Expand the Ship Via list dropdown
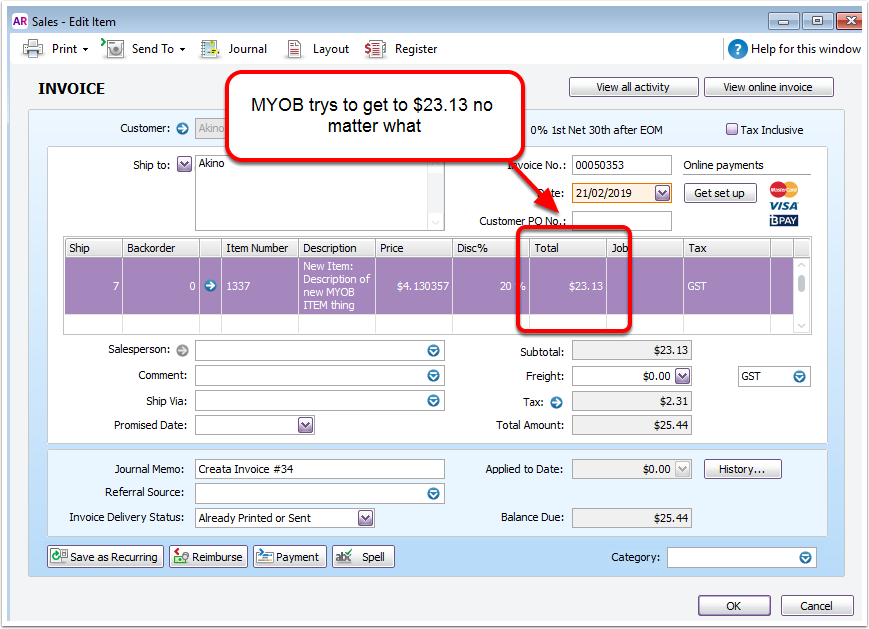The image size is (869, 629). 433,401
